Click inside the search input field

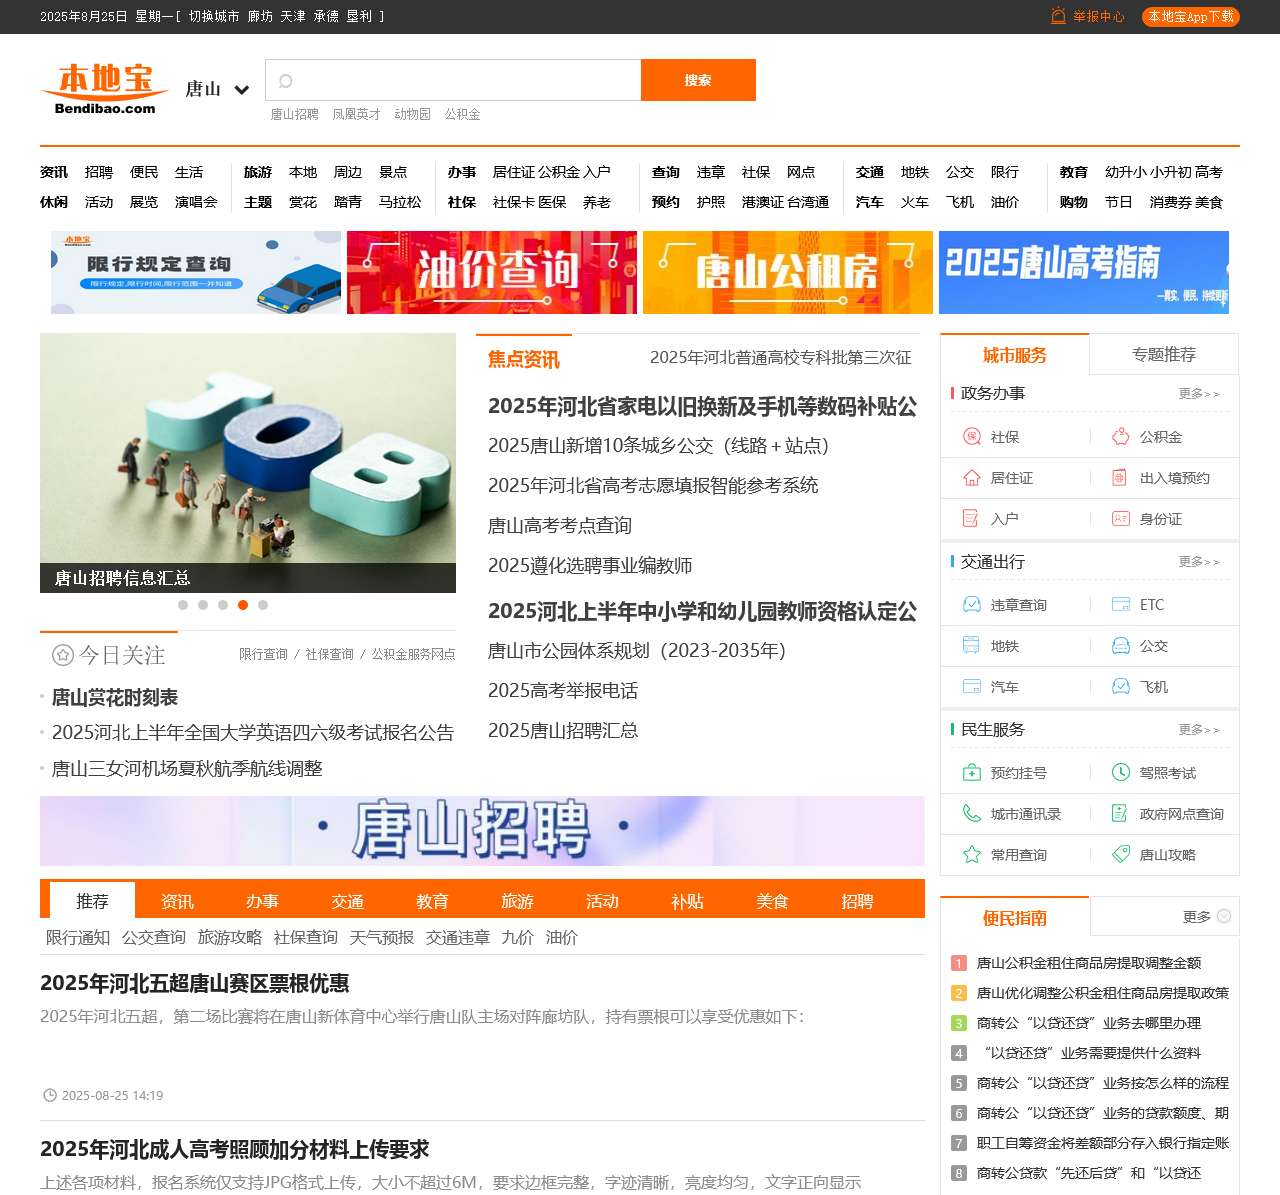pos(452,80)
